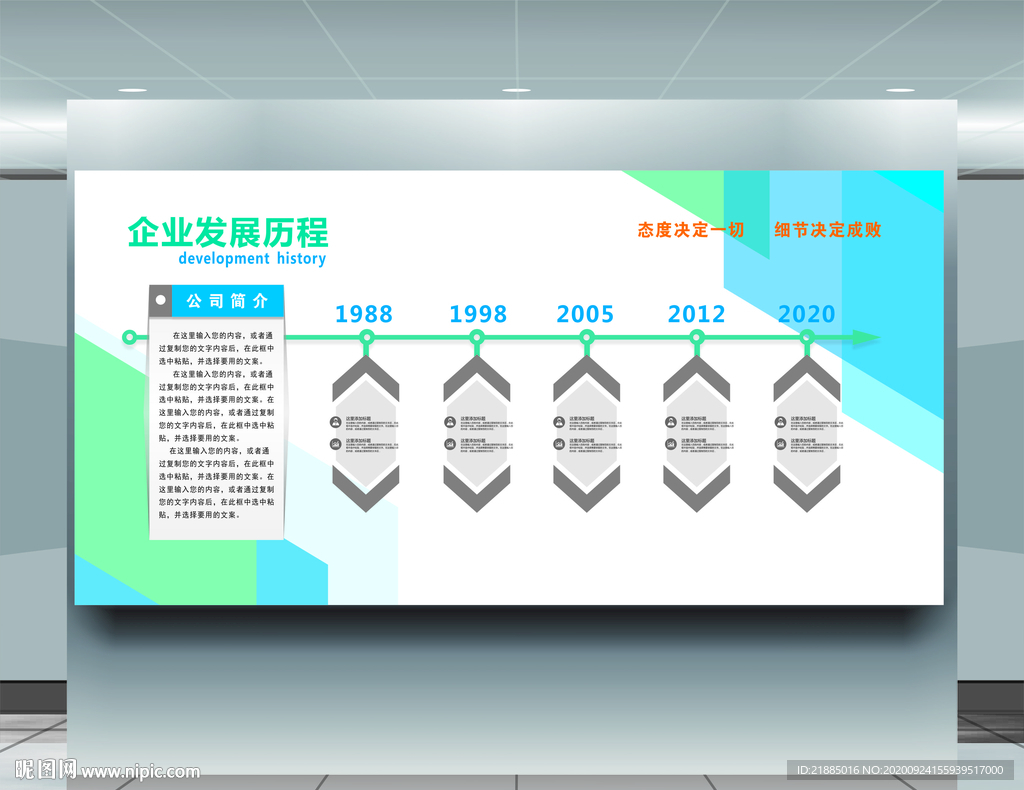
Task: Click the person icon in the 2012 card
Action: click(x=671, y=422)
